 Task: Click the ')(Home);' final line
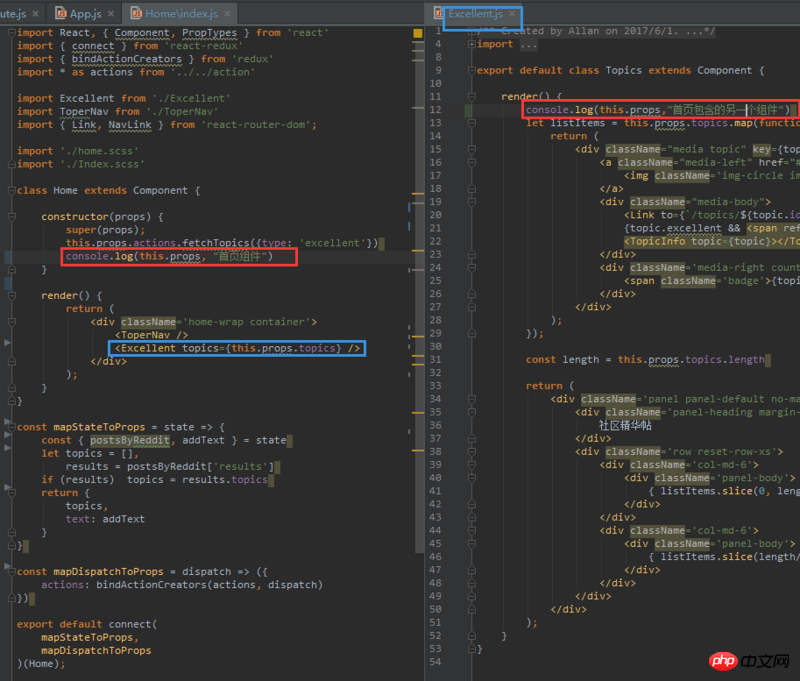pos(41,664)
